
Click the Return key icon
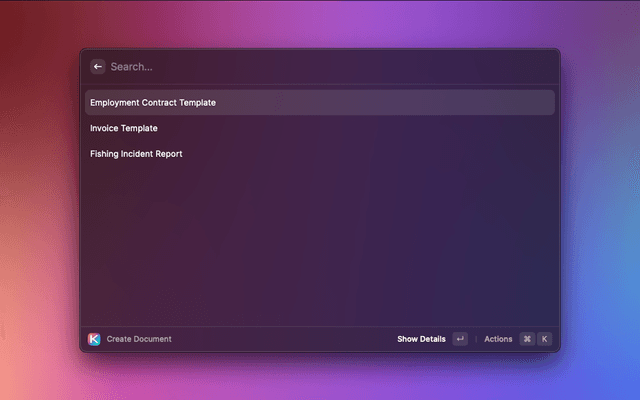pyautogui.click(x=460, y=339)
